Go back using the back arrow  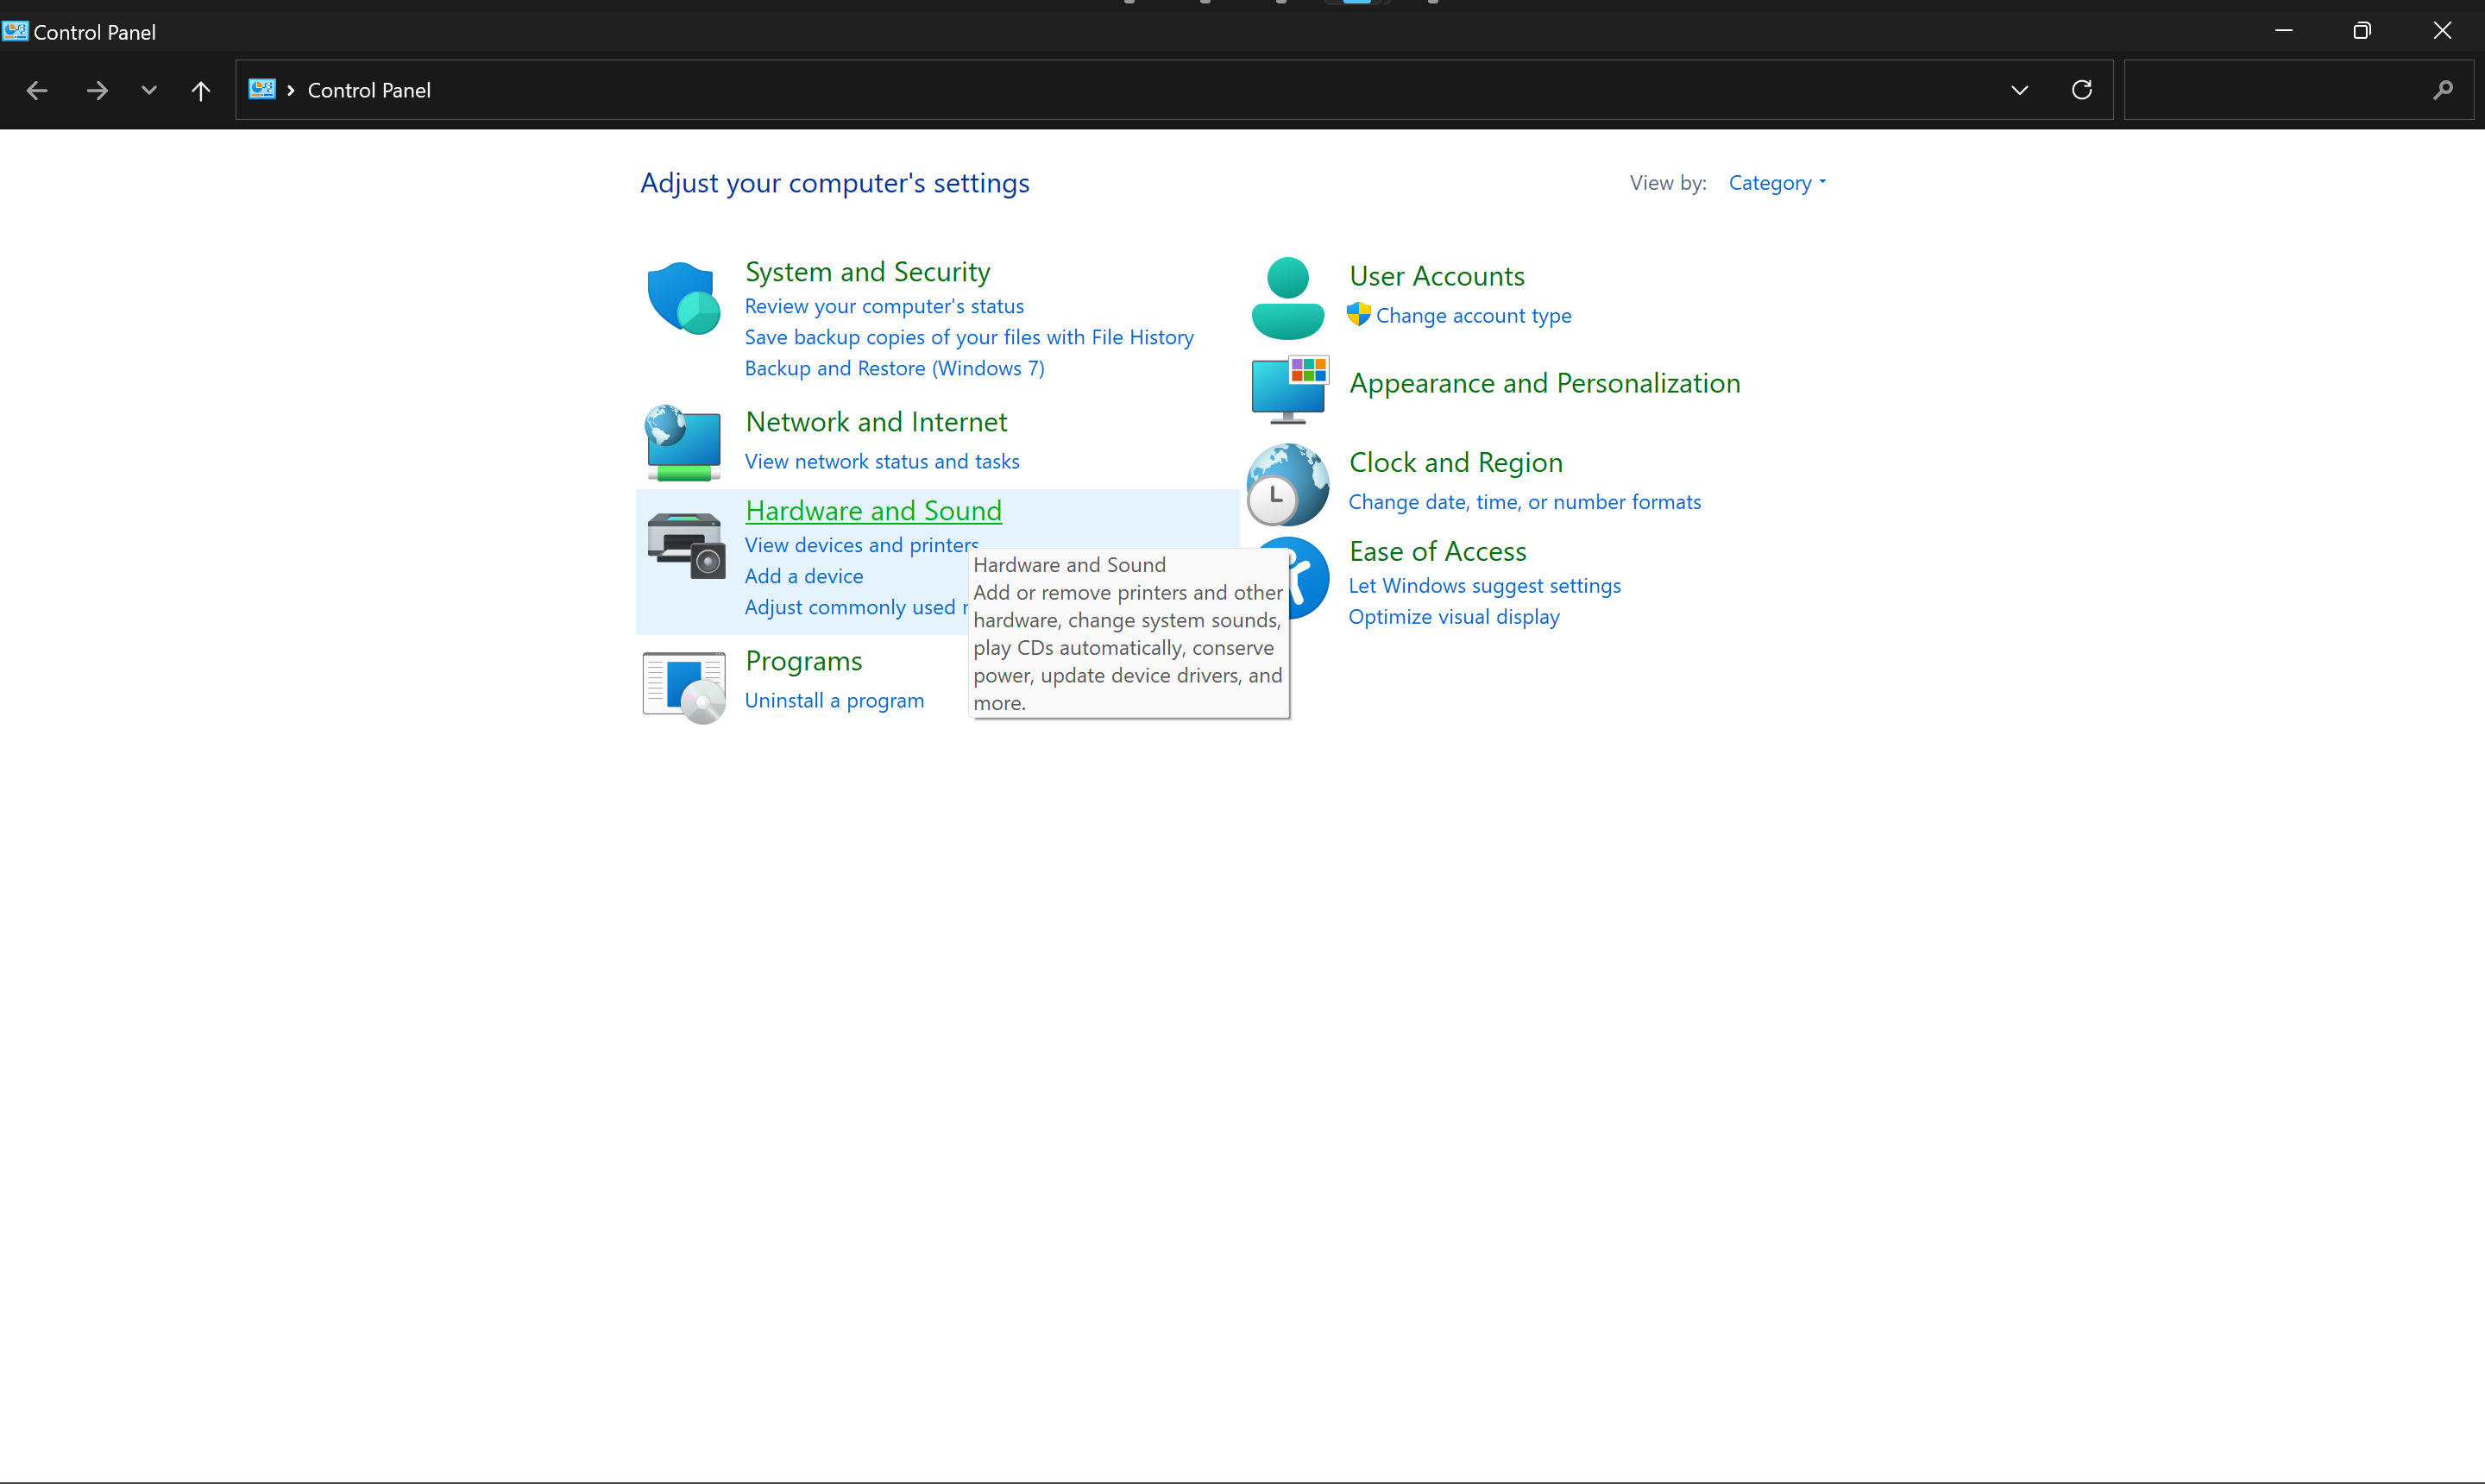click(x=37, y=91)
